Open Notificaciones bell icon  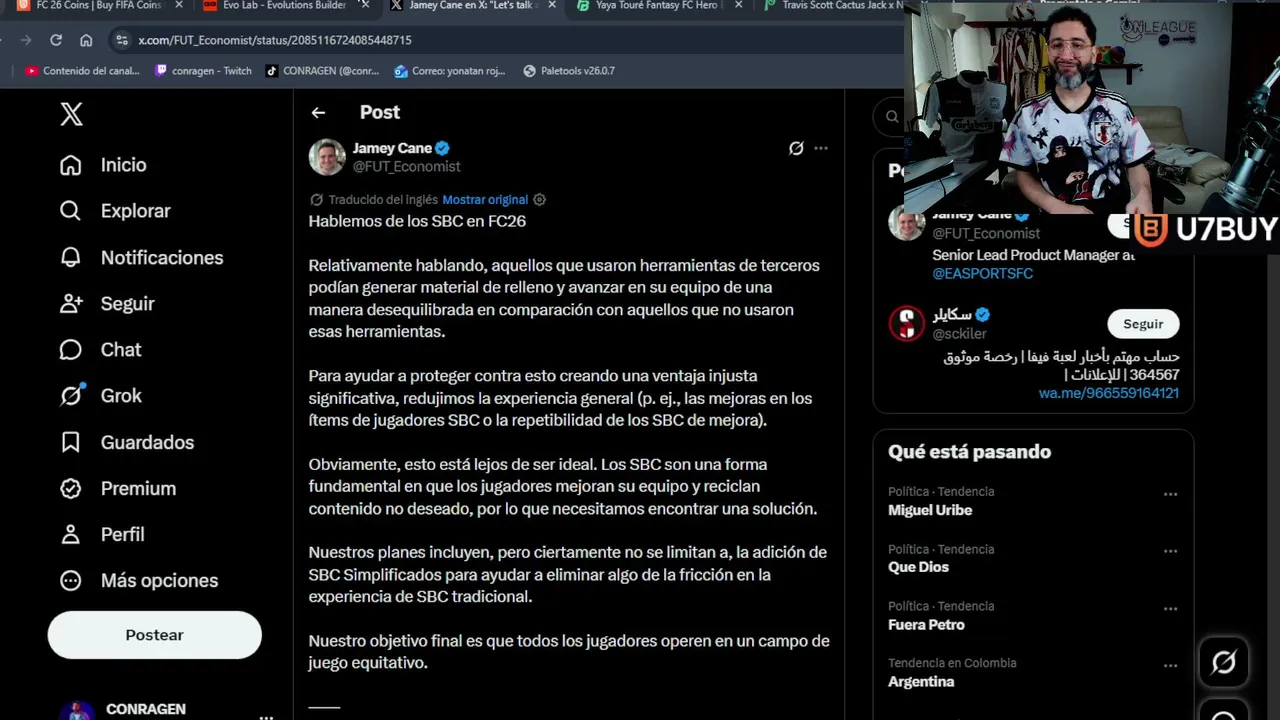pyautogui.click(x=70, y=258)
